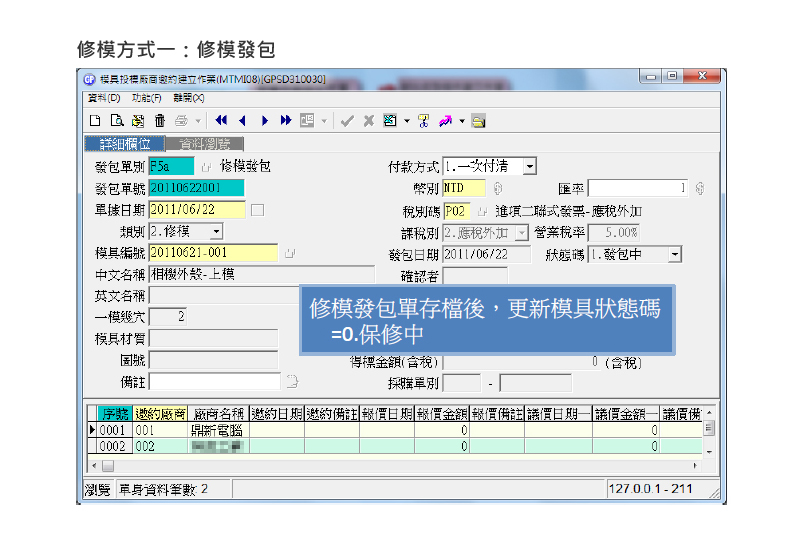Open the 資料(D) menu

coord(104,98)
